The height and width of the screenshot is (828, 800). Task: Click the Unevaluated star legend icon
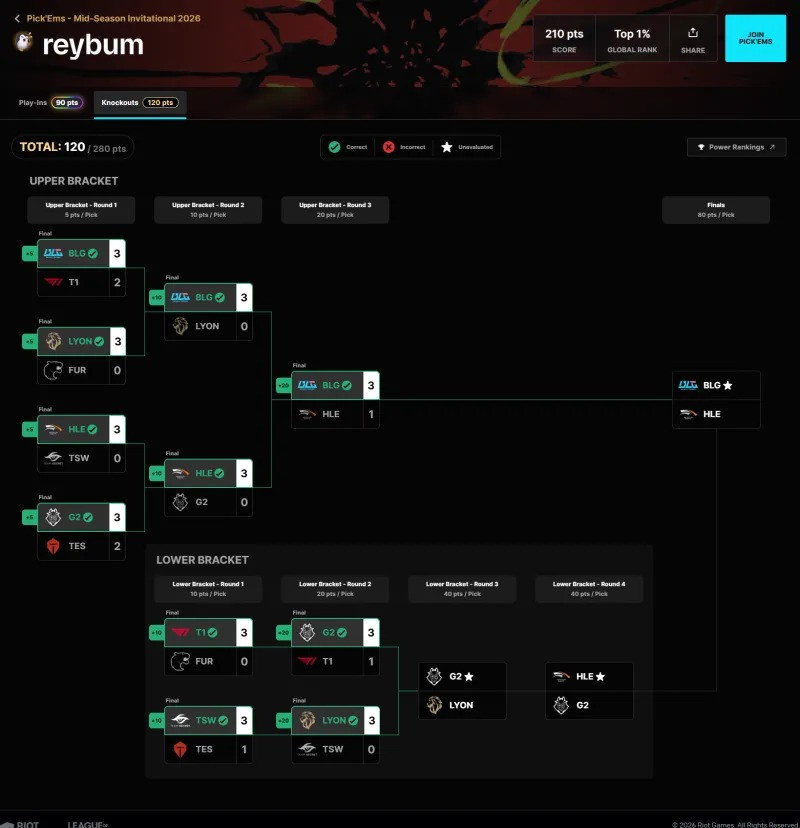point(447,147)
